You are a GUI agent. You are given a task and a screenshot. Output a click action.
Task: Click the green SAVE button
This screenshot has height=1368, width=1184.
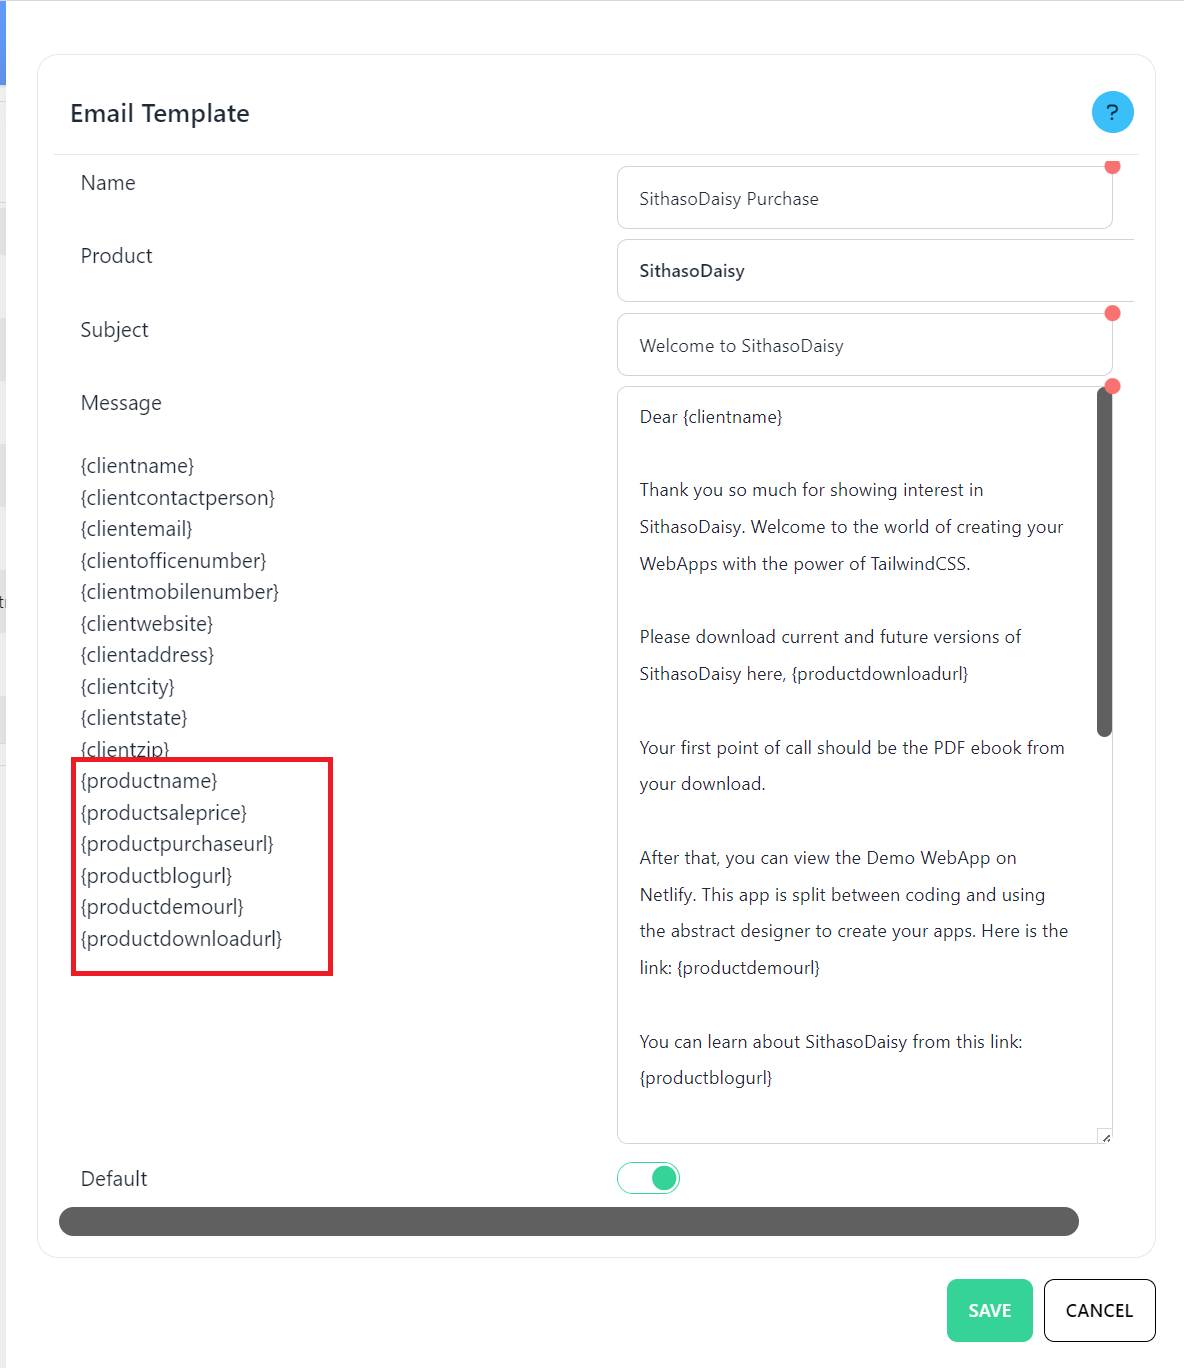click(989, 1310)
